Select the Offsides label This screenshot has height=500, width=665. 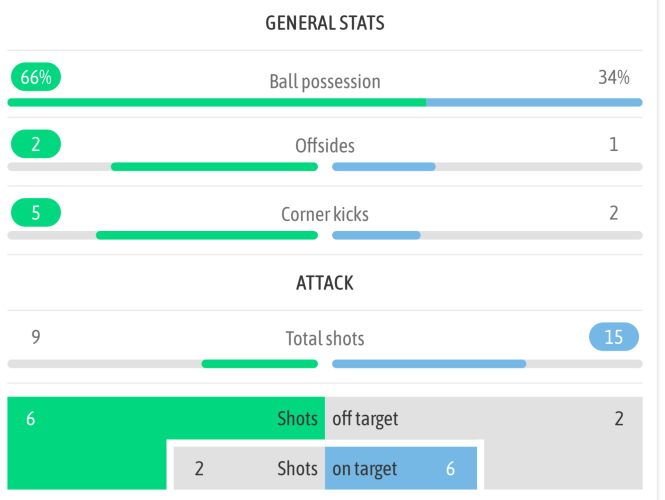pyautogui.click(x=324, y=146)
